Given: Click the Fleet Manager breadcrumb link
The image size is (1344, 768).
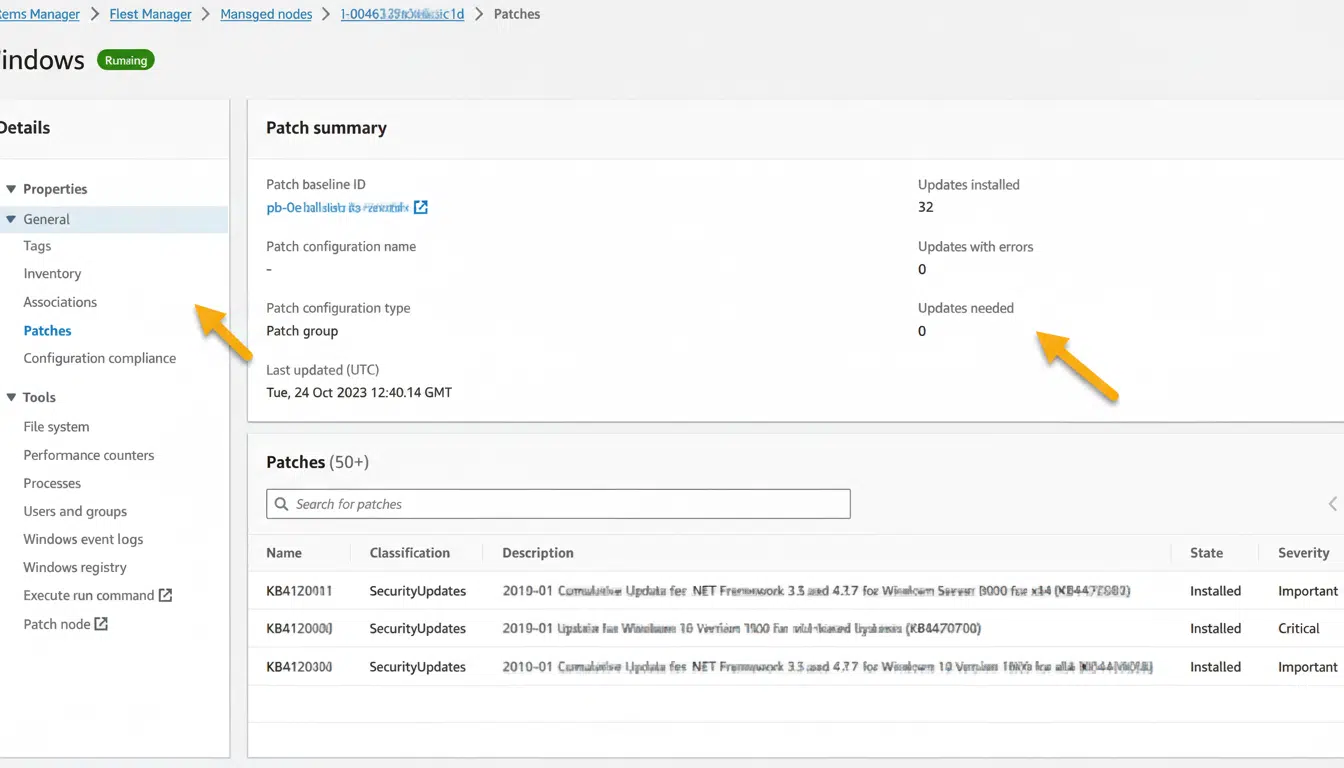Looking at the screenshot, I should coord(150,14).
